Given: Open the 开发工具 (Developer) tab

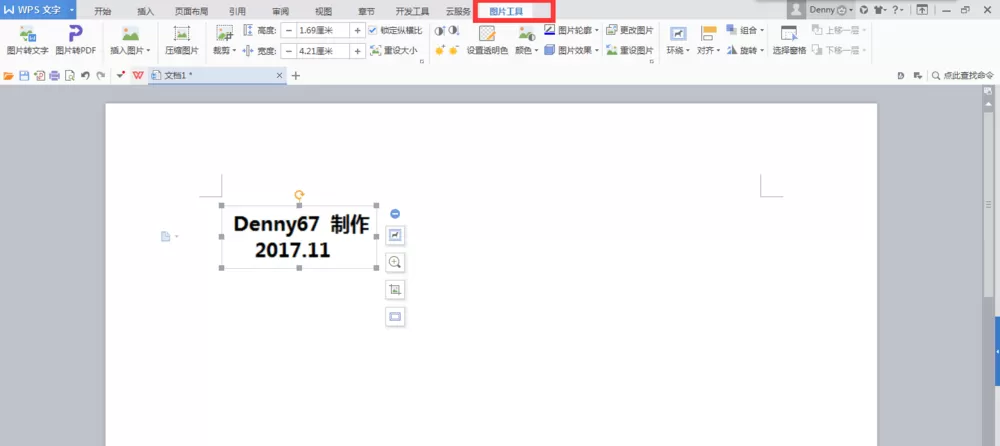Looking at the screenshot, I should click(x=412, y=11).
